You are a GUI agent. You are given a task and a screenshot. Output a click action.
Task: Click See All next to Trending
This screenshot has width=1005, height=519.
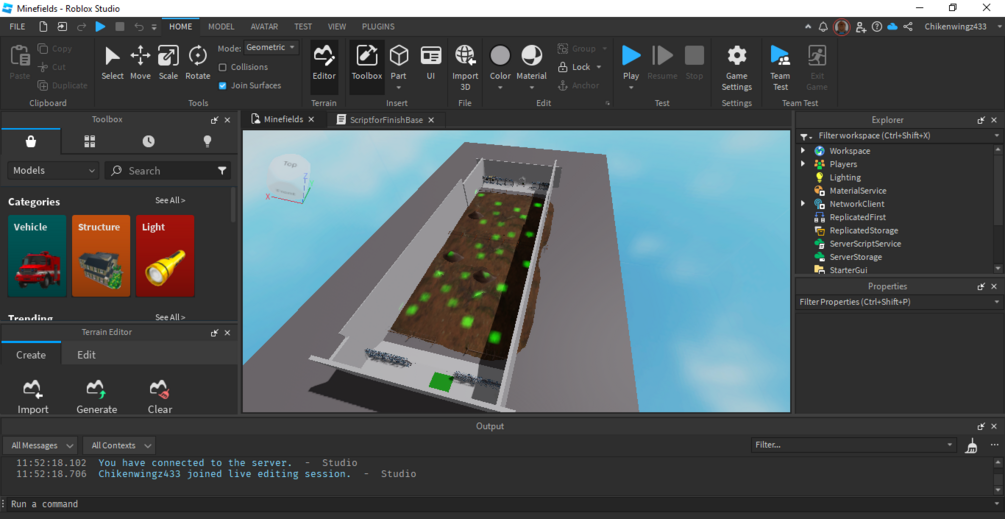coord(170,317)
